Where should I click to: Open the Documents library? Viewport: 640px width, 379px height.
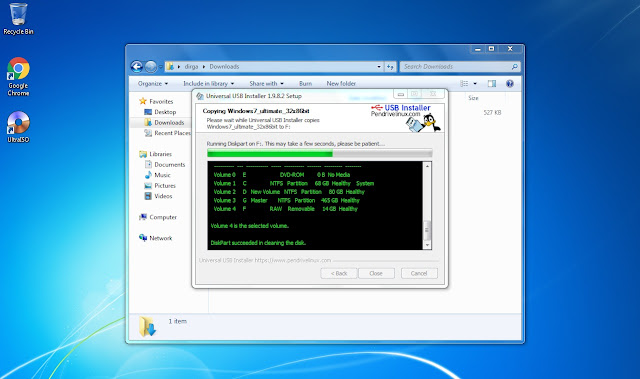(165, 164)
